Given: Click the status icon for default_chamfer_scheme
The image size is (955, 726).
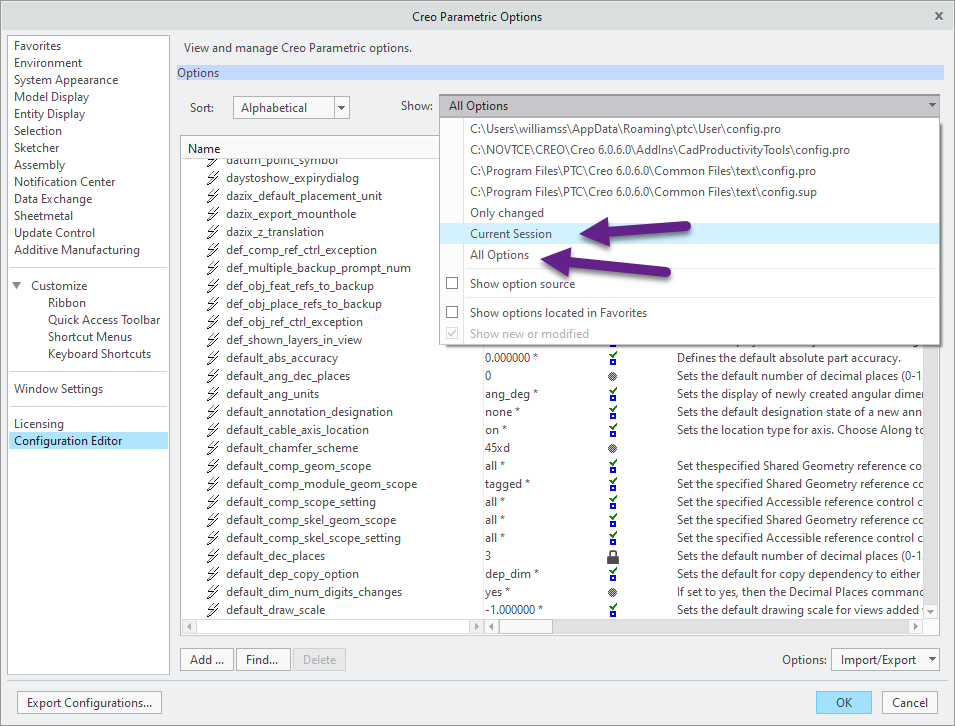Looking at the screenshot, I should pyautogui.click(x=613, y=448).
